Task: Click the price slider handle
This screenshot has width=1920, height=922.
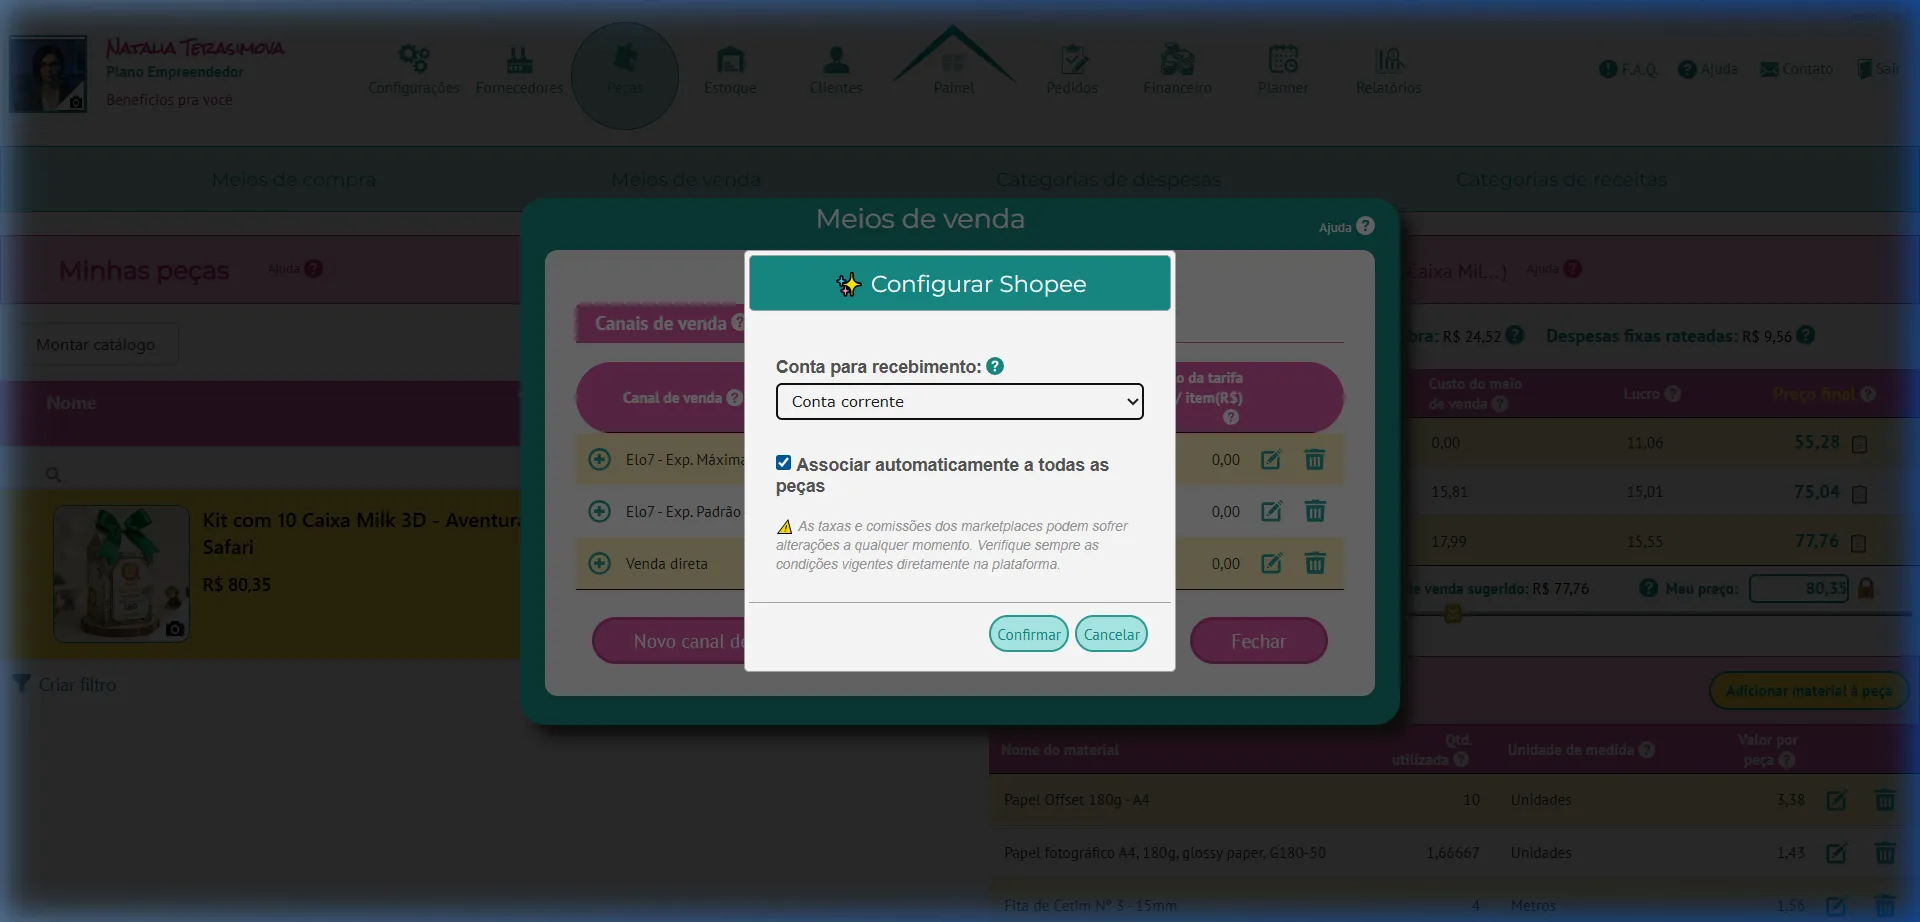Action: click(x=1453, y=614)
